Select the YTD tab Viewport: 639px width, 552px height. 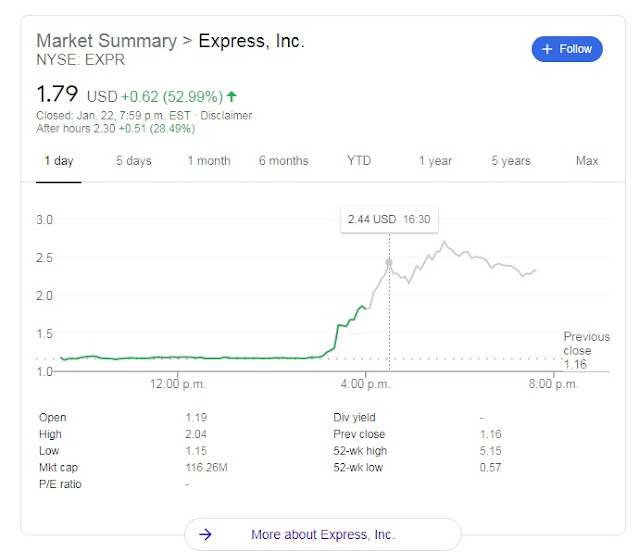point(359,161)
